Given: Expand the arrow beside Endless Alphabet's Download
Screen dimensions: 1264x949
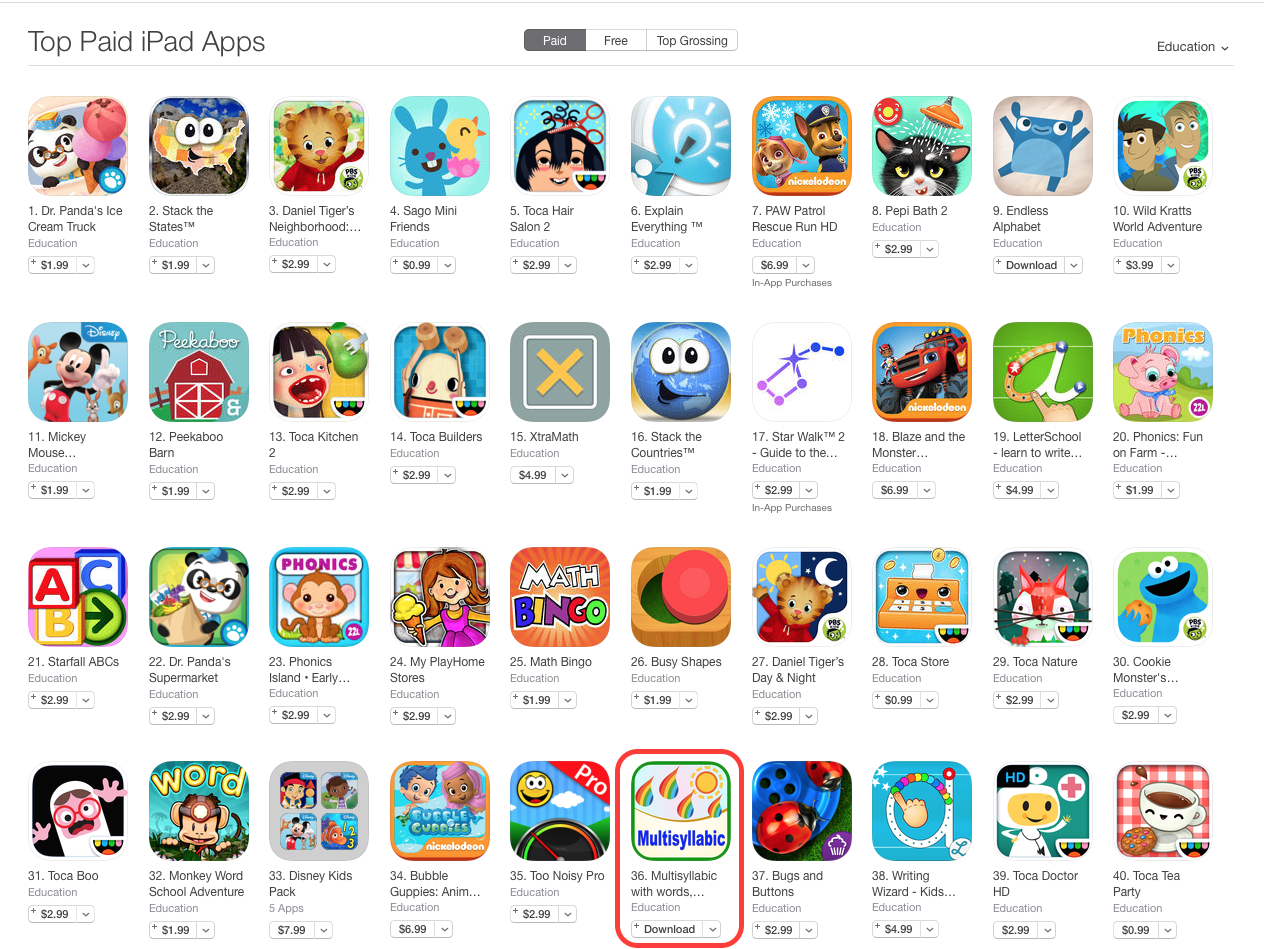Looking at the screenshot, I should [x=1073, y=265].
